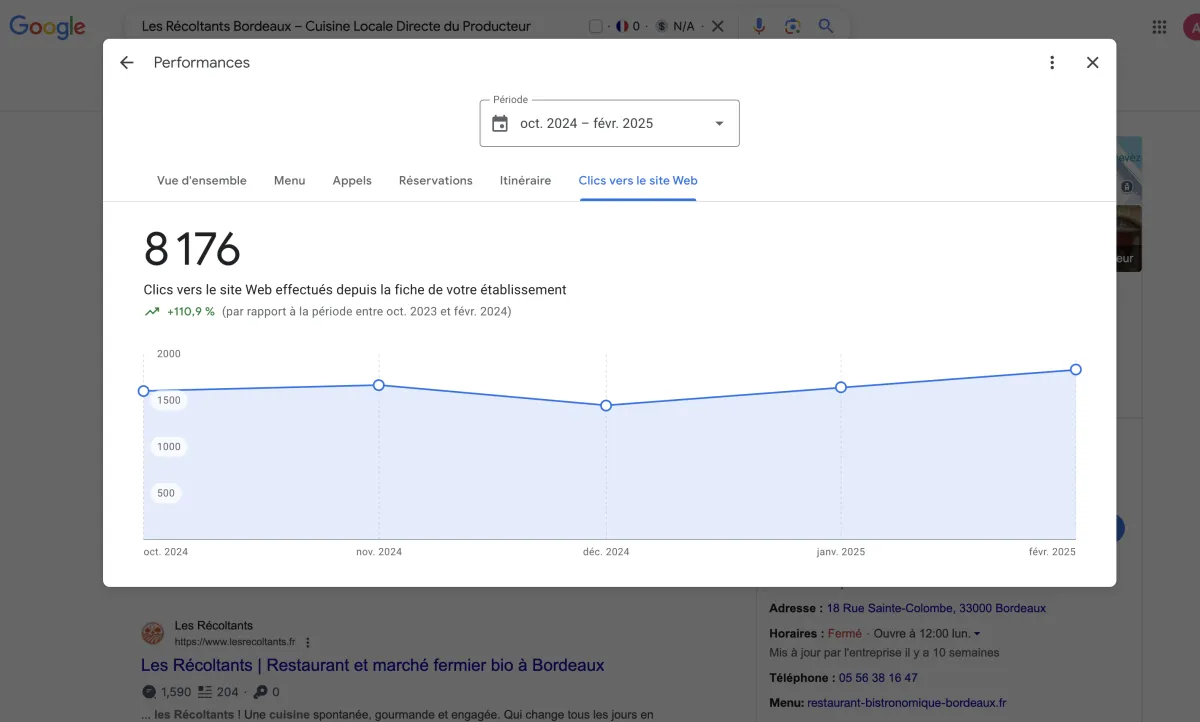Click the 500 y-axis label
Image resolution: width=1200 pixels, height=722 pixels.
coord(166,493)
